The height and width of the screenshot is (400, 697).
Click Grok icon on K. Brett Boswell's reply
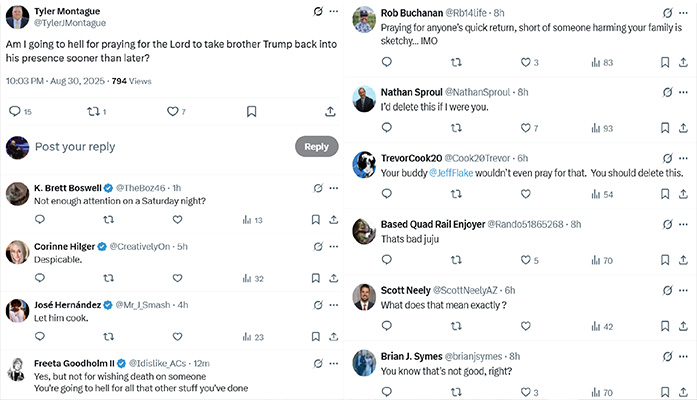pyautogui.click(x=317, y=187)
